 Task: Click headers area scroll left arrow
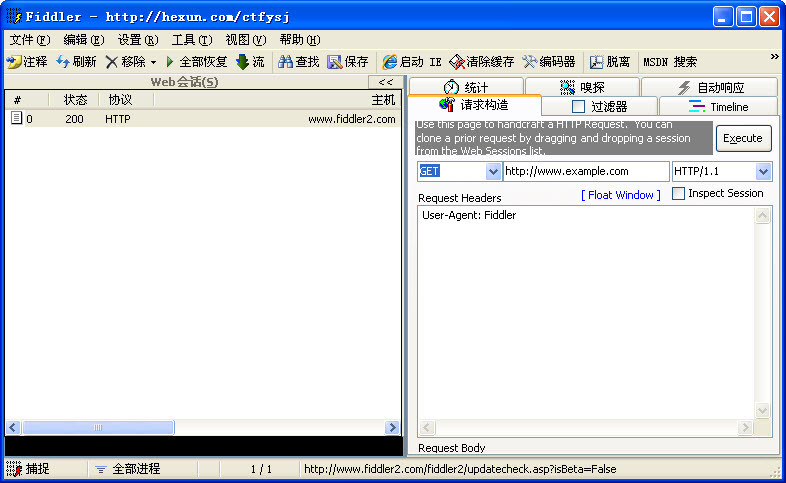pyautogui.click(x=427, y=427)
